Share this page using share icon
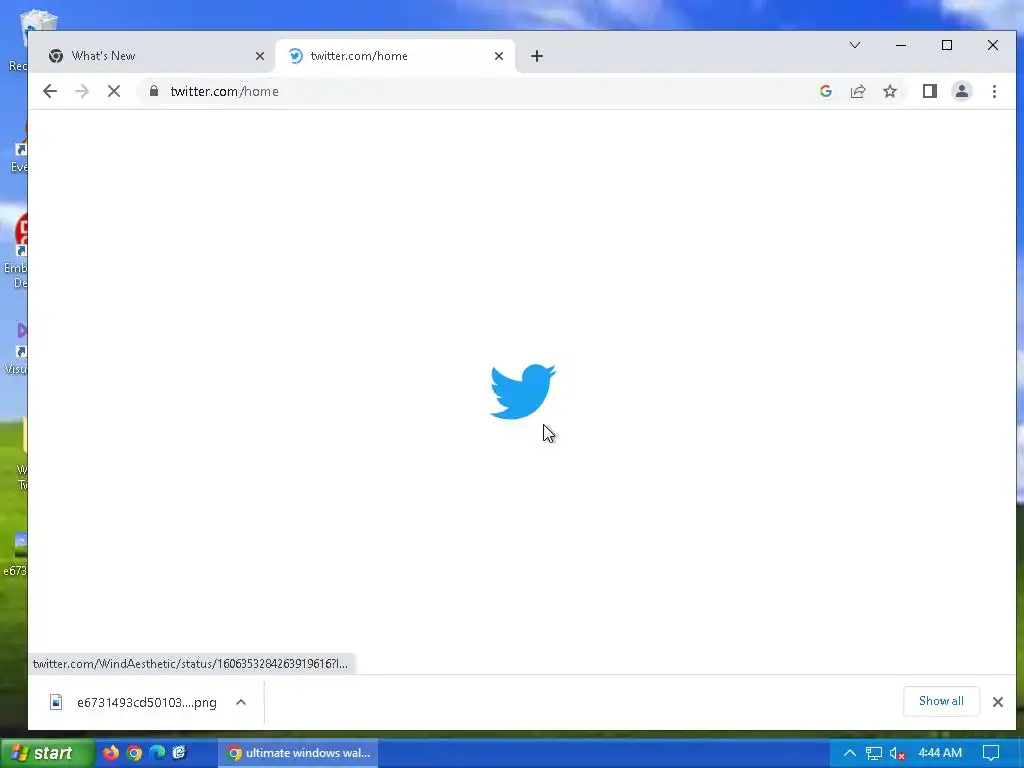The image size is (1024, 768). tap(857, 91)
